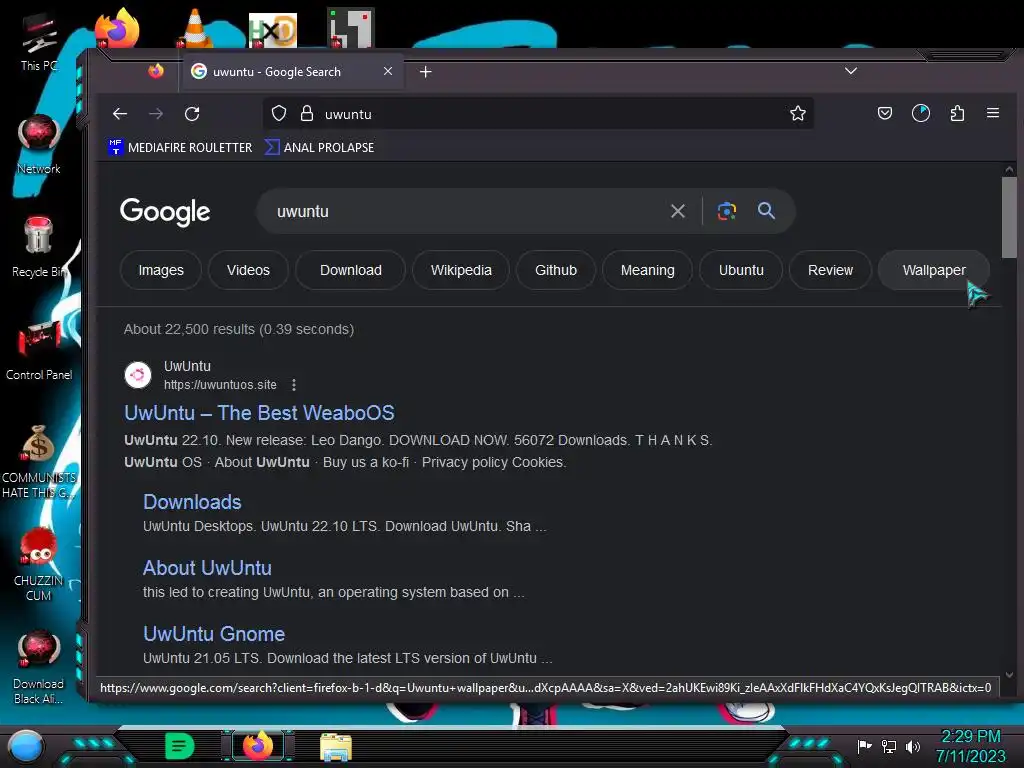Open File Explorer from the taskbar
This screenshot has height=768, width=1024.
coord(336,746)
